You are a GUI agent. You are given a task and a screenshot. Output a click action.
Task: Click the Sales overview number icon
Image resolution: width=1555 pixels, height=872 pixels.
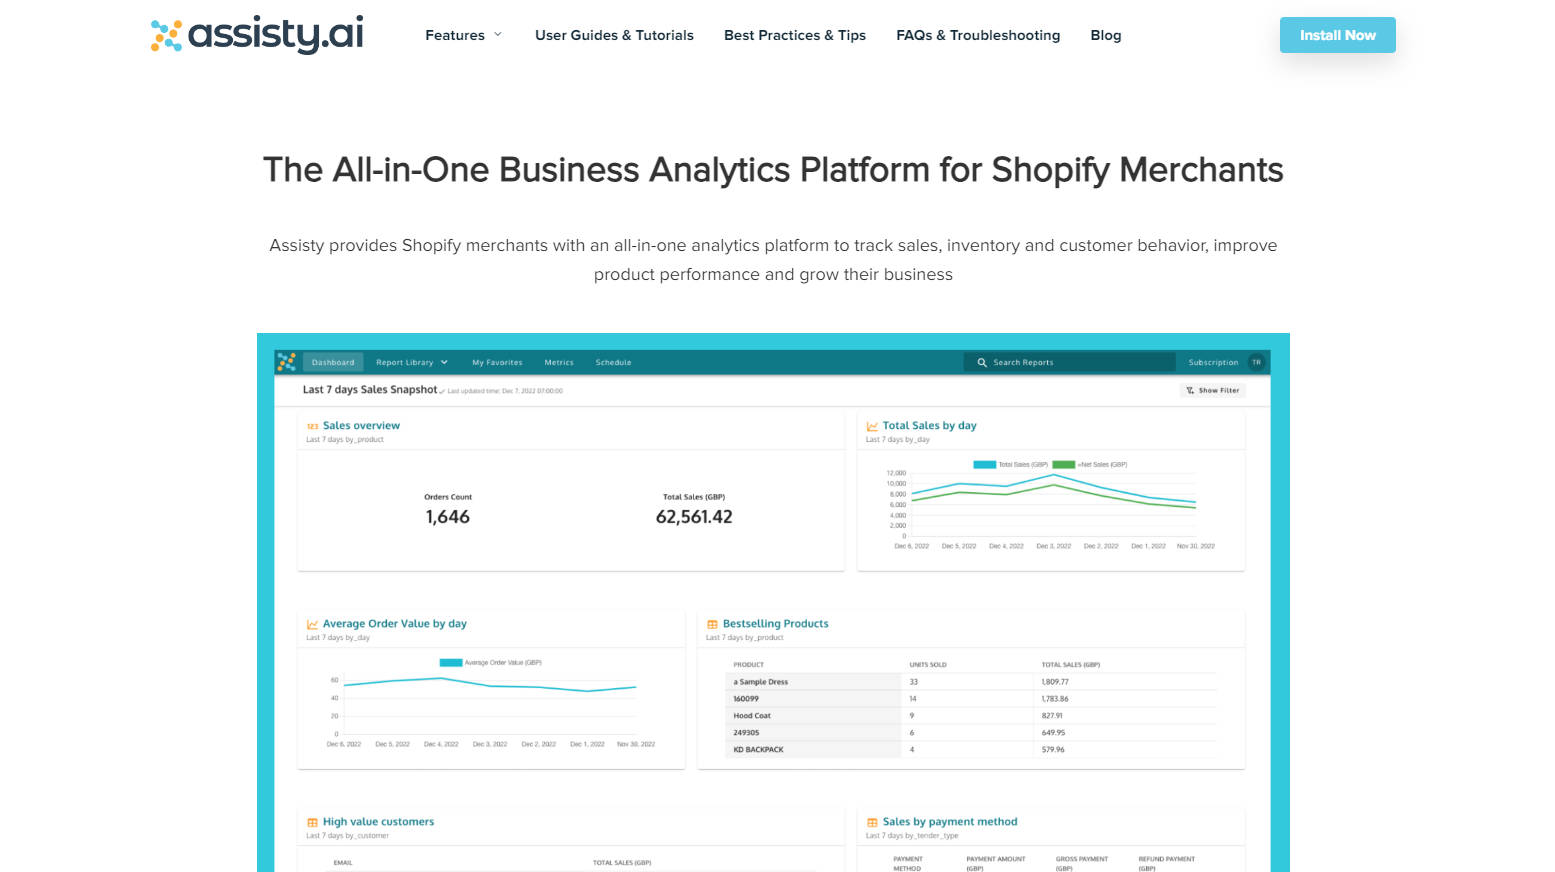pos(312,426)
